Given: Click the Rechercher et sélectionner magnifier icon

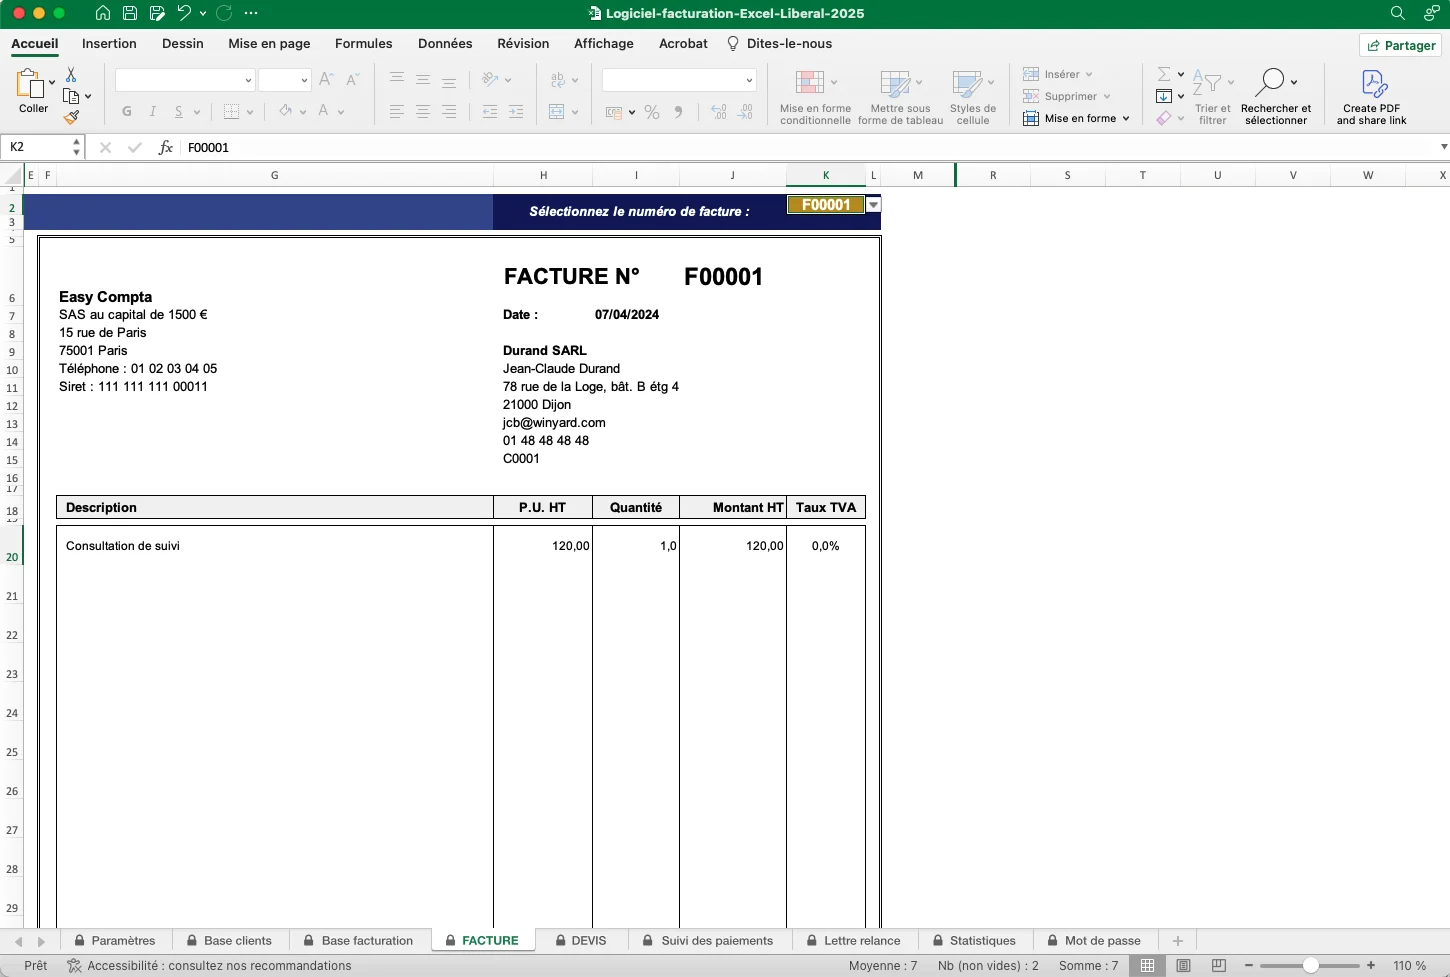Looking at the screenshot, I should (x=1270, y=82).
